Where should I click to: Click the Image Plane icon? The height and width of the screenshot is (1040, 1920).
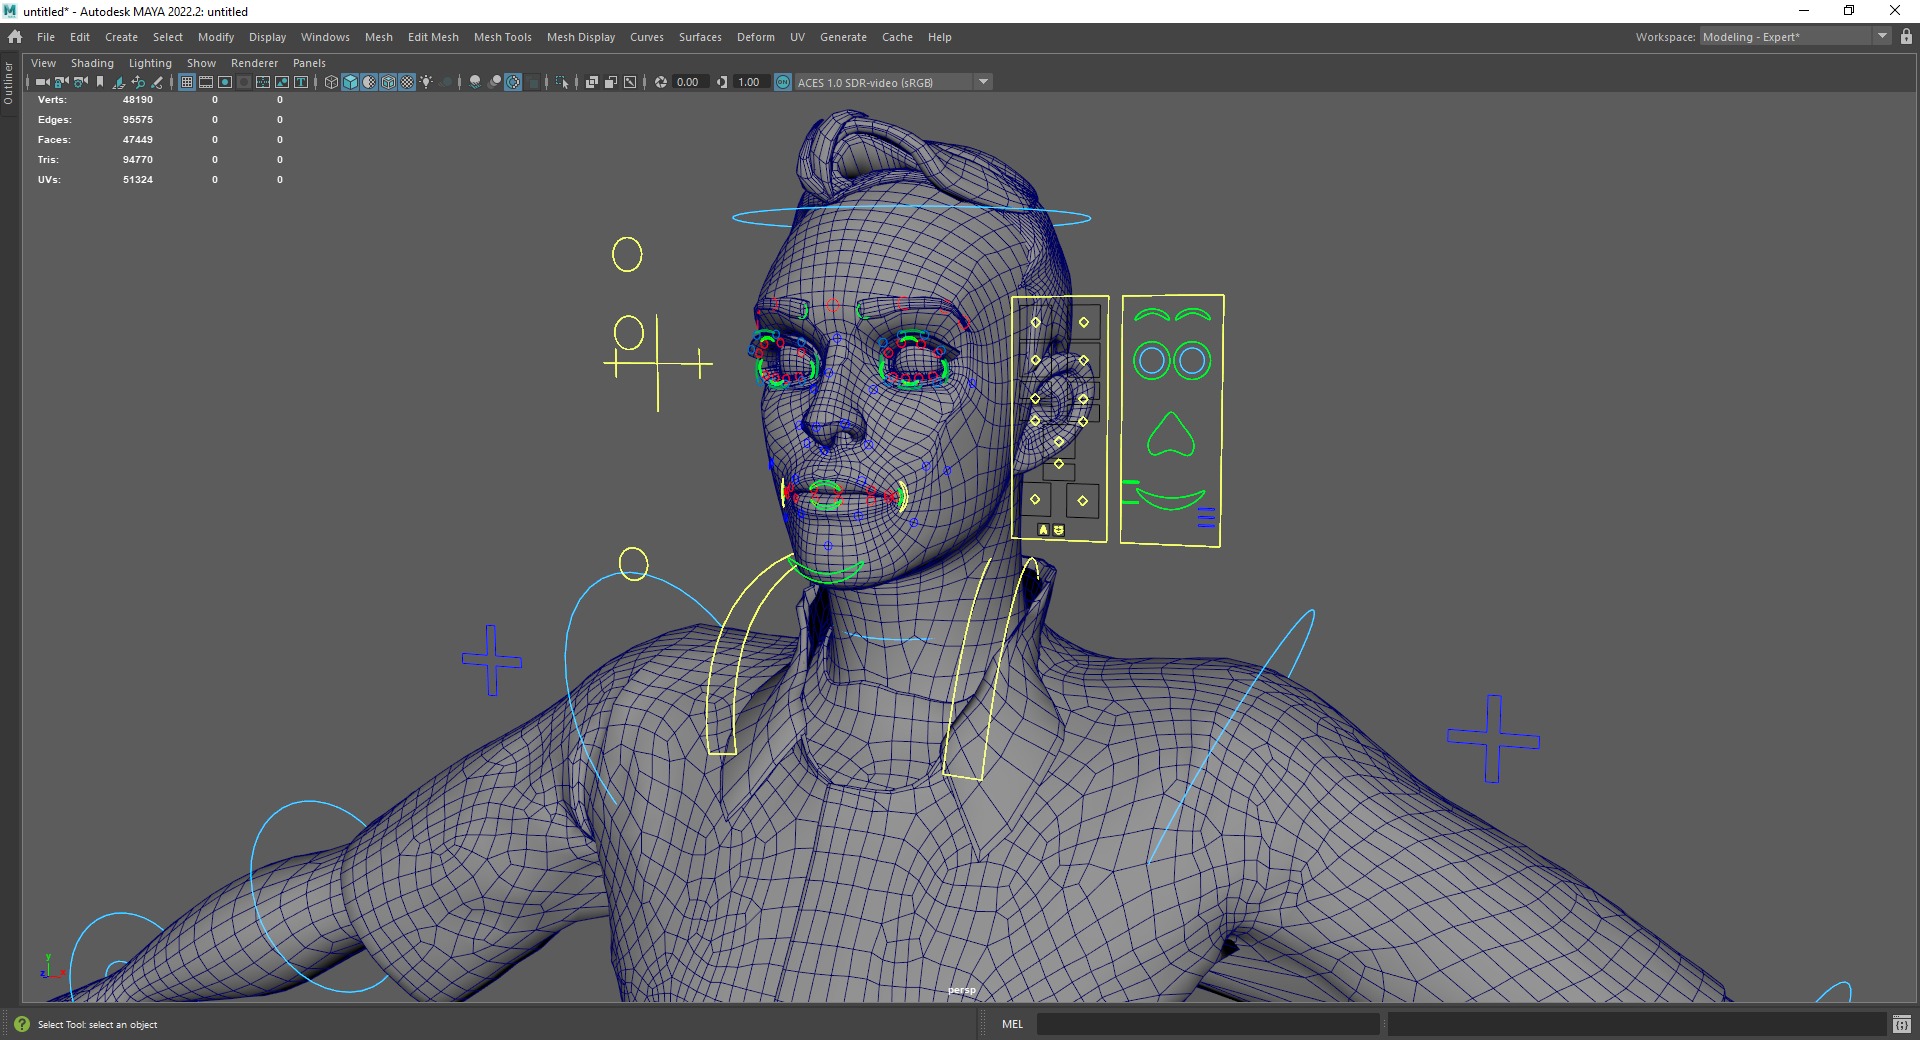[x=119, y=82]
